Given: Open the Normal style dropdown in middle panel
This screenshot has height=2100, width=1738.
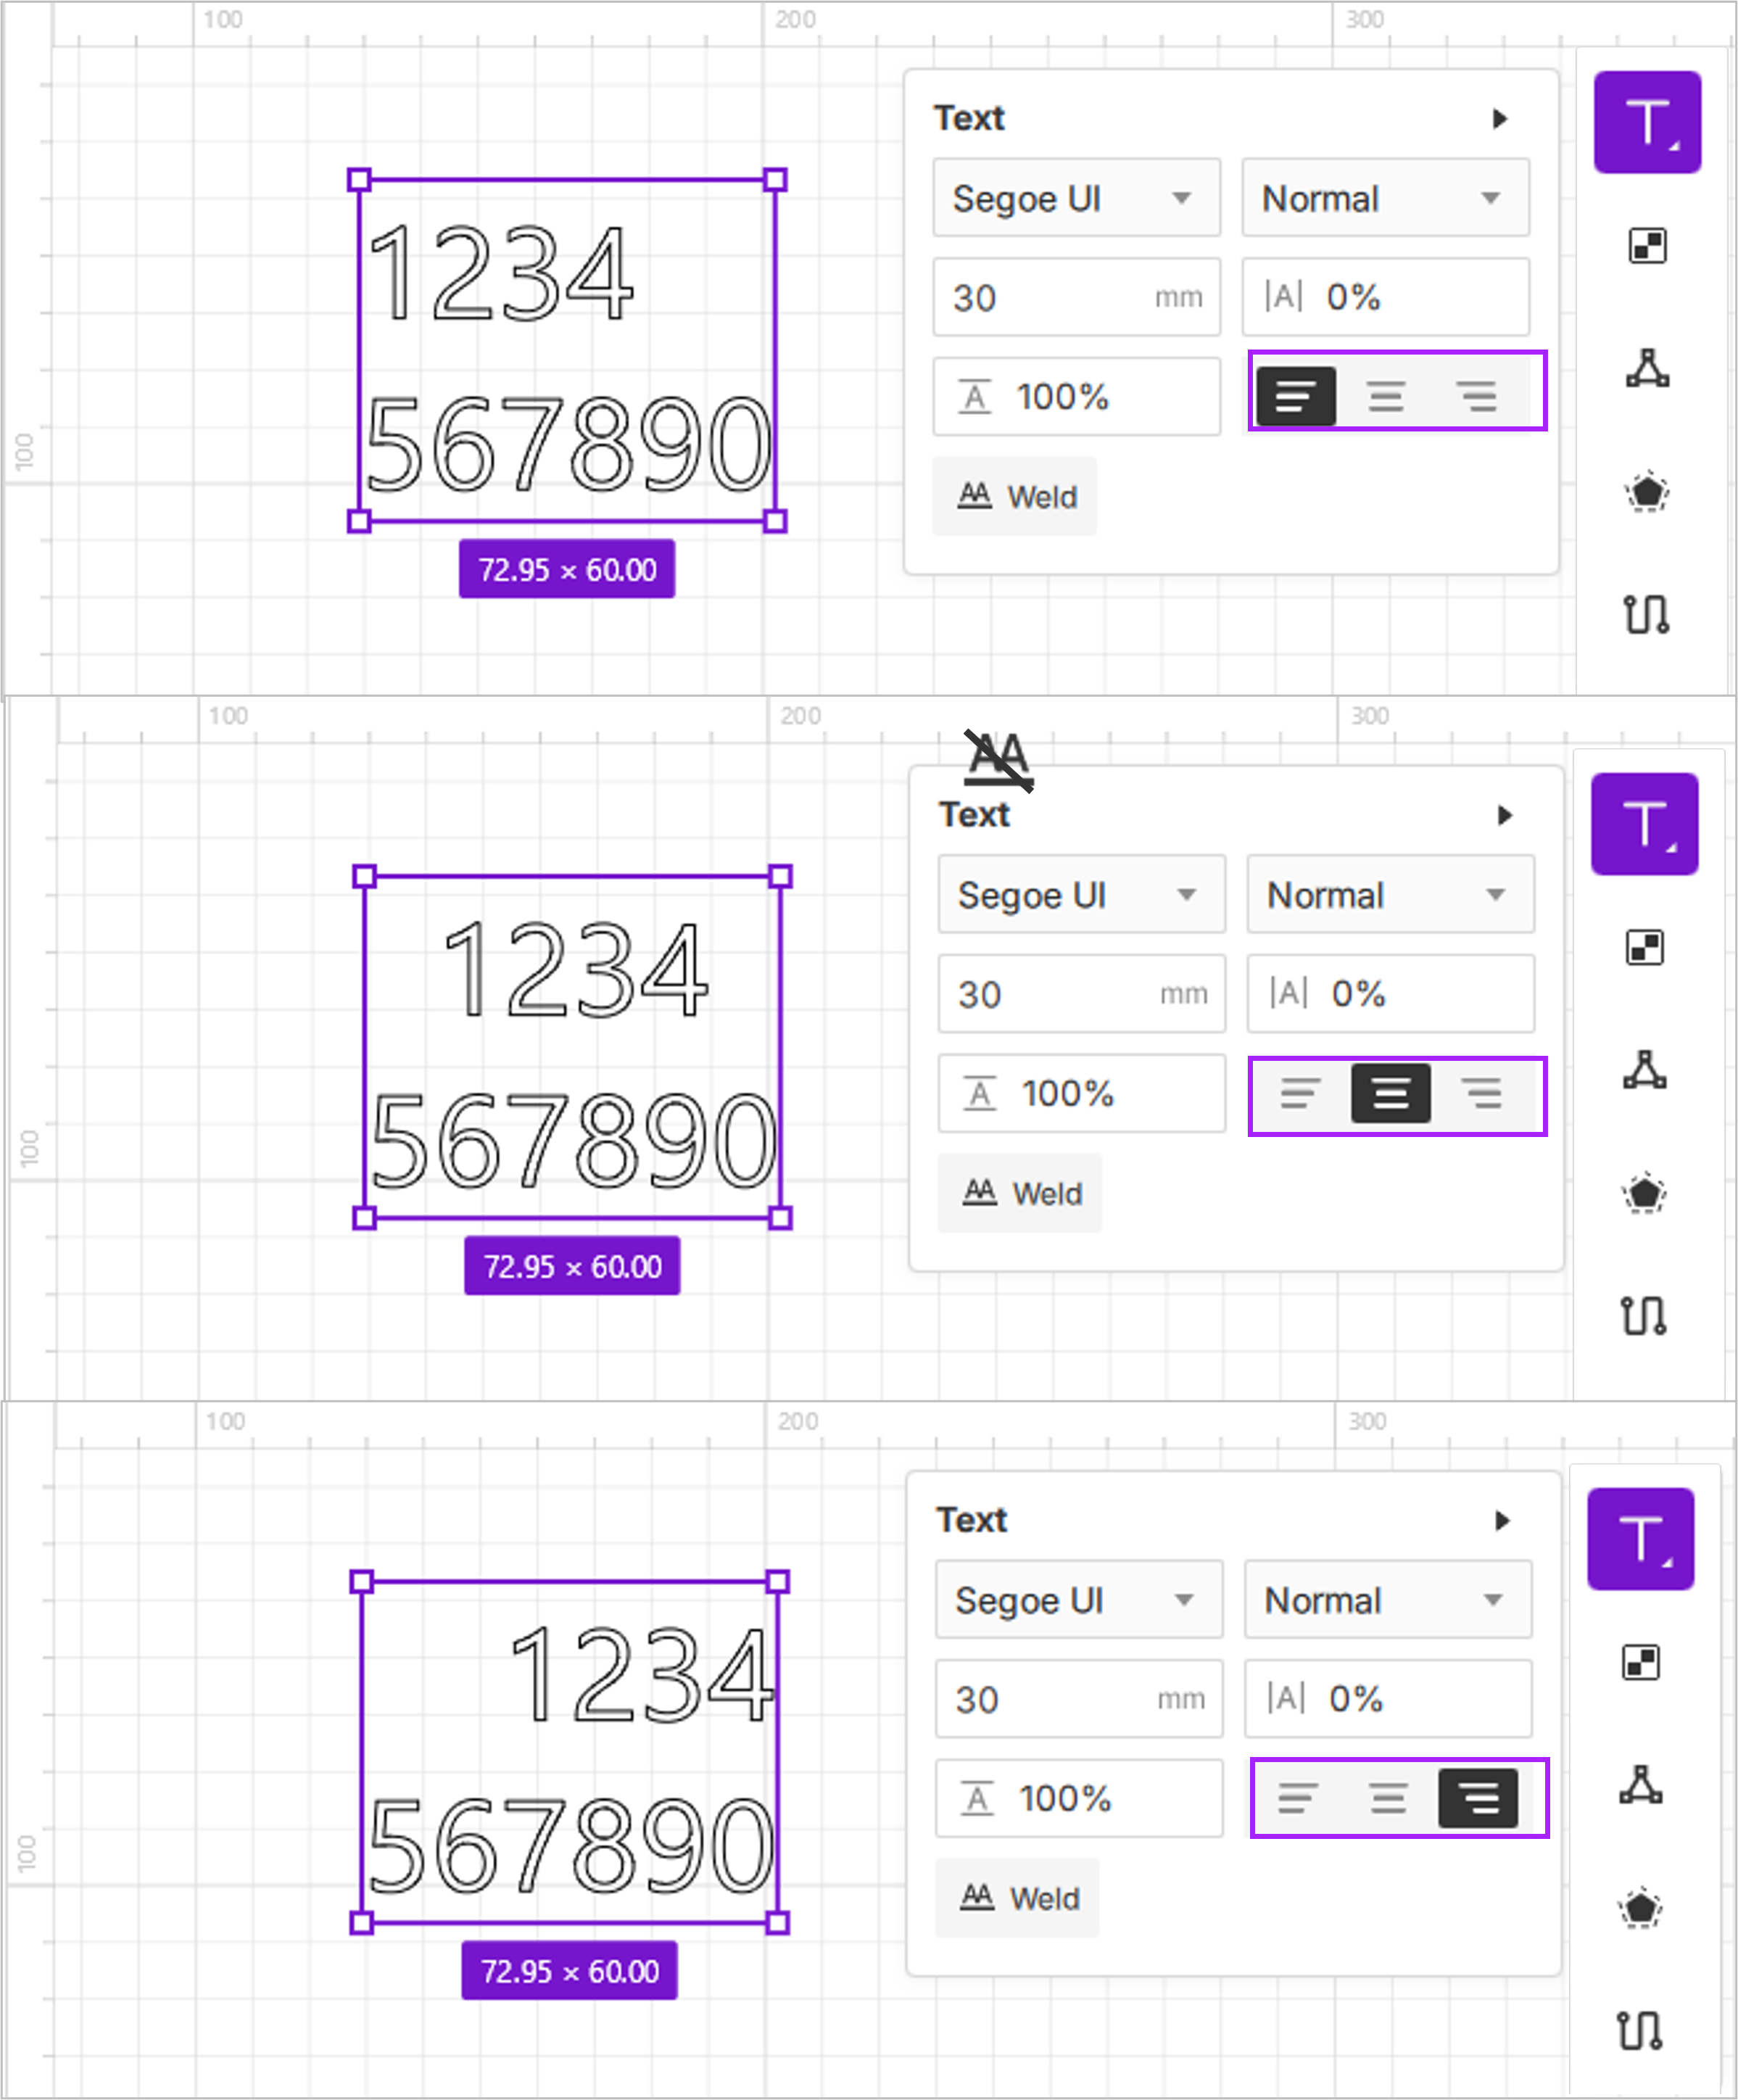Looking at the screenshot, I should tap(1389, 895).
